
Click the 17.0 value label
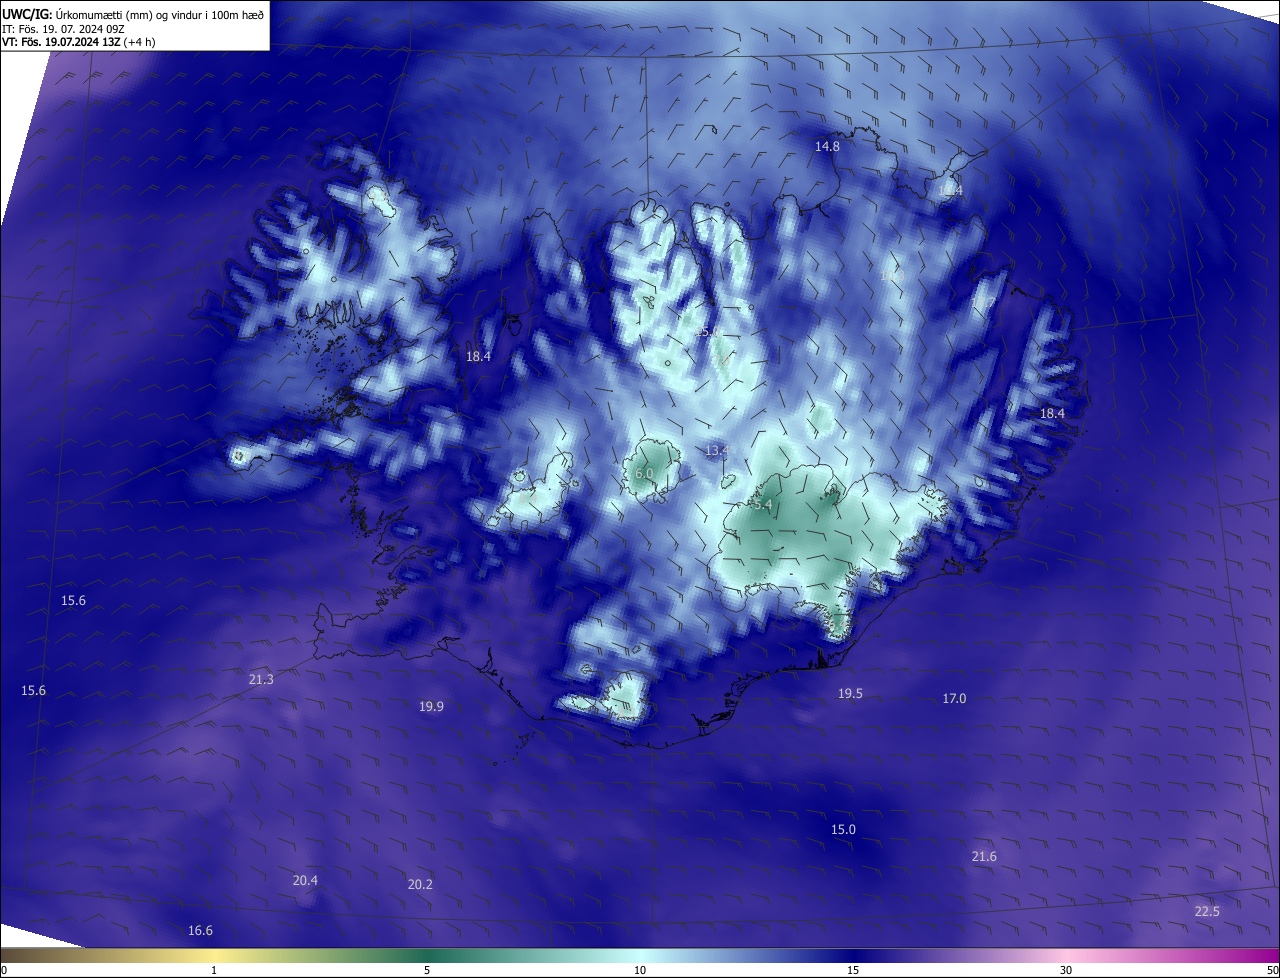(x=954, y=698)
